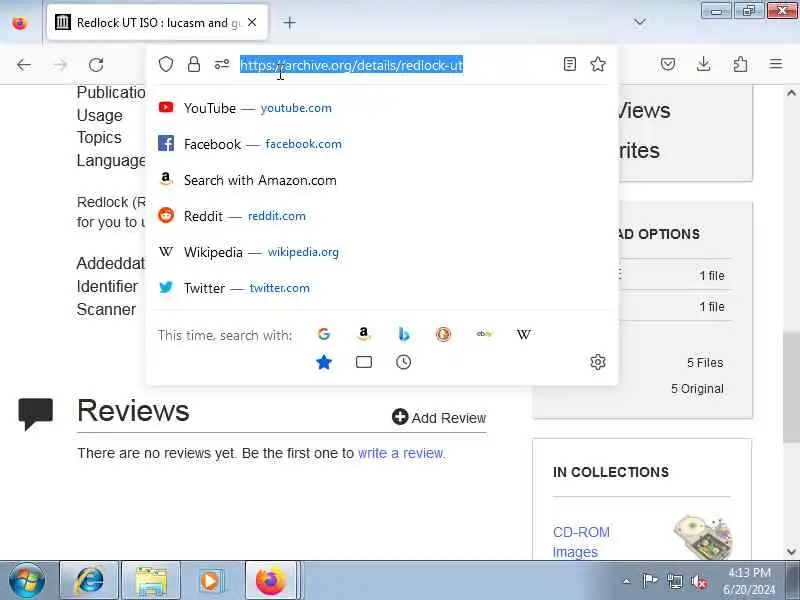The height and width of the screenshot is (600, 800).
Task: Search this time with Amazon icon
Action: tap(363, 334)
